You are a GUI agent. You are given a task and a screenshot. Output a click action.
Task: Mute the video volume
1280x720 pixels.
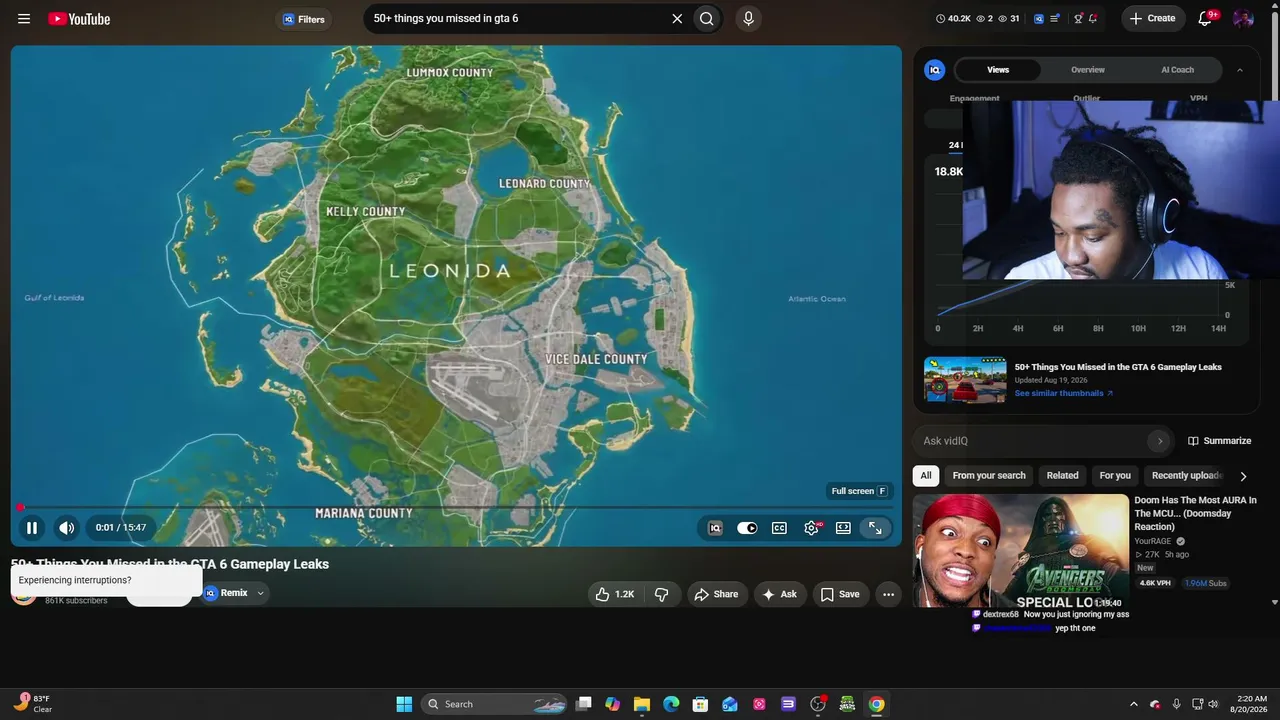pos(66,528)
